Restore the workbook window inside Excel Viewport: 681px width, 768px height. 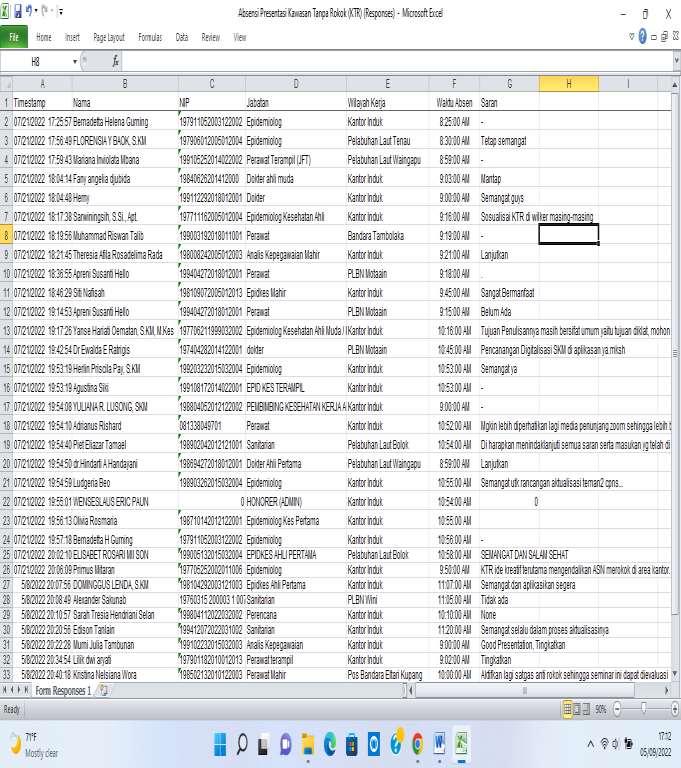pyautogui.click(x=664, y=36)
